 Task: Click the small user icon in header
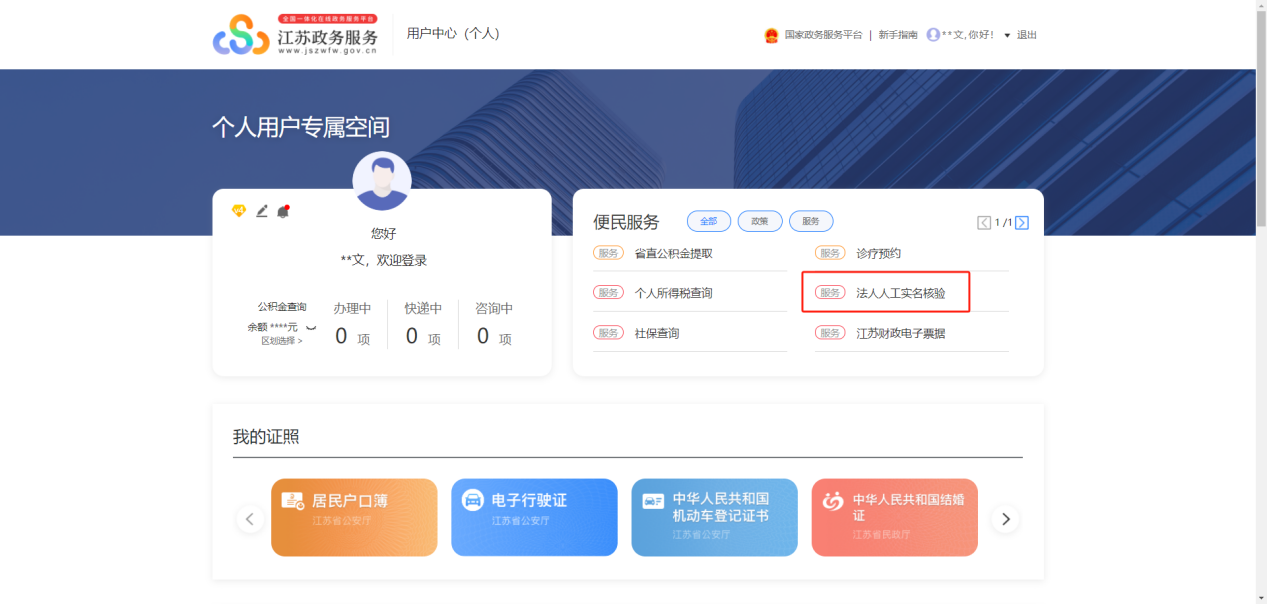933,35
